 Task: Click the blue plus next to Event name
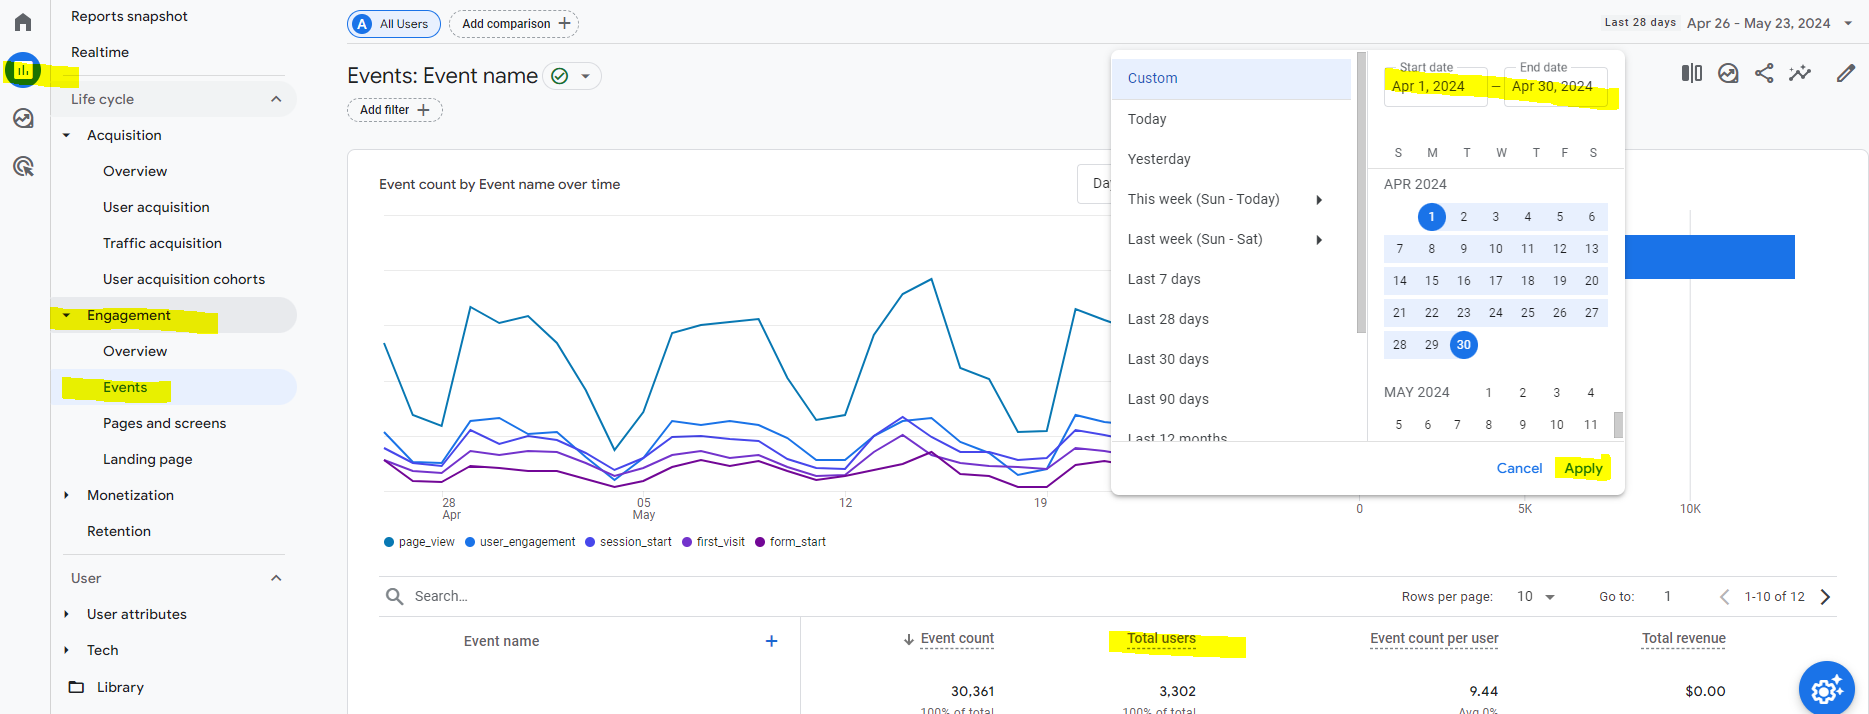click(x=771, y=641)
